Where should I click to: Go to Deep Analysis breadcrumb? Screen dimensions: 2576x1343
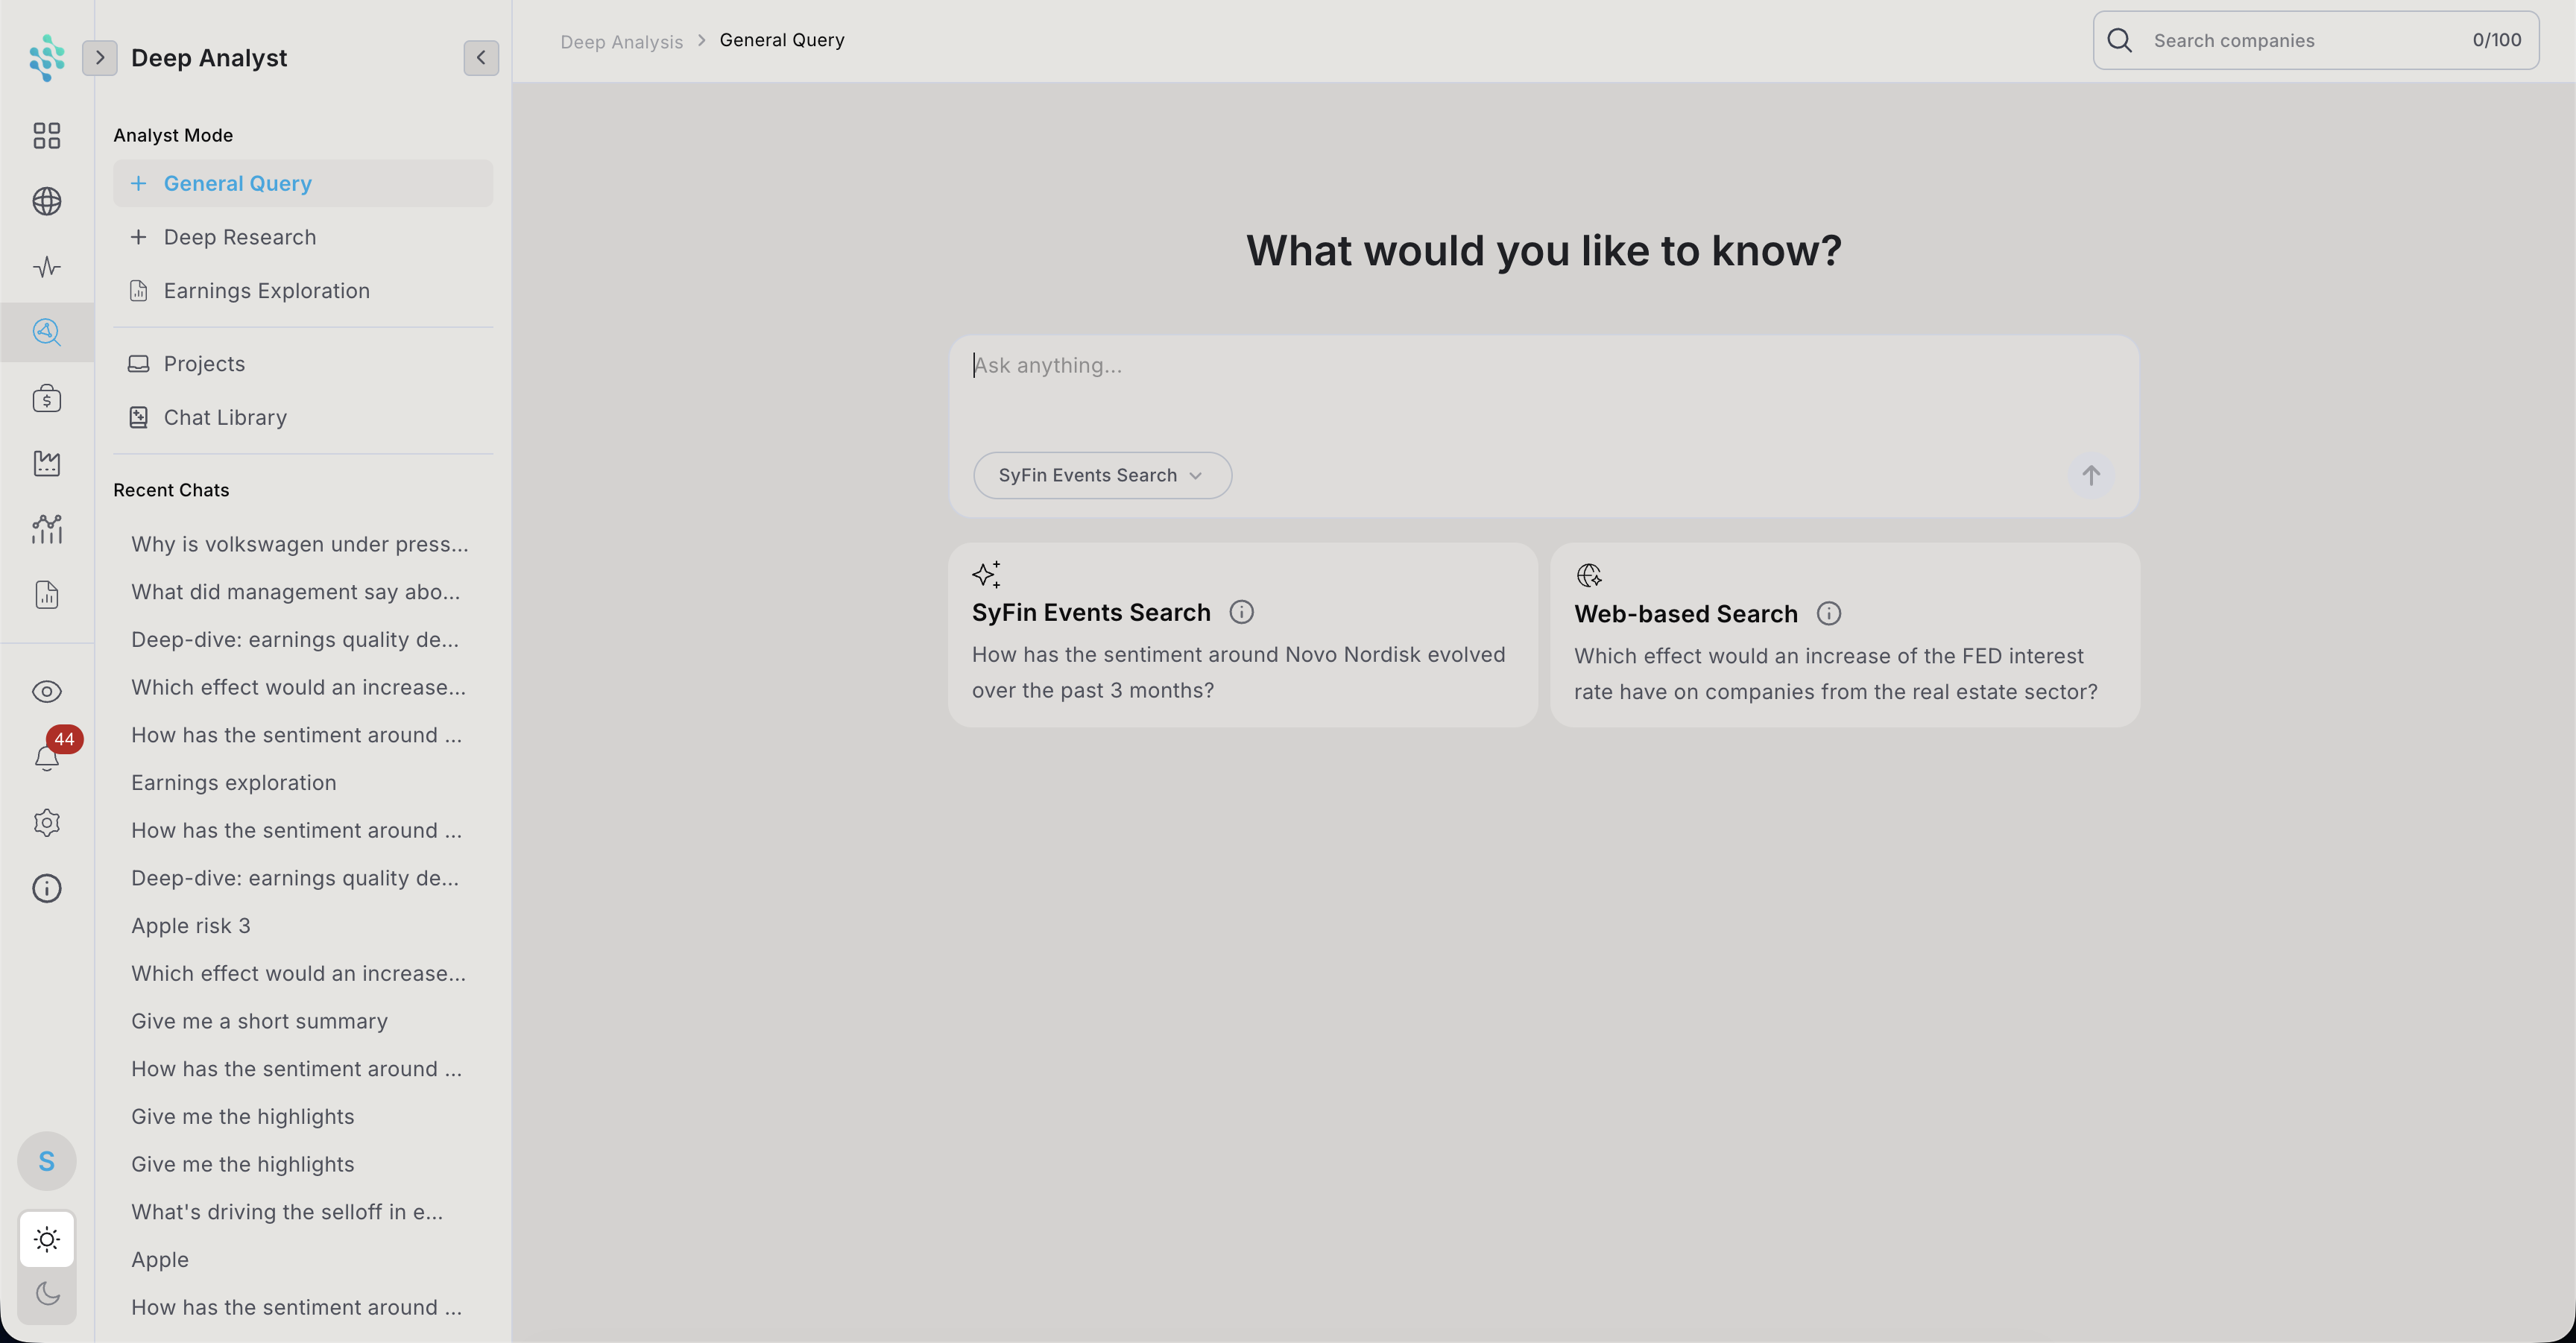coord(621,41)
